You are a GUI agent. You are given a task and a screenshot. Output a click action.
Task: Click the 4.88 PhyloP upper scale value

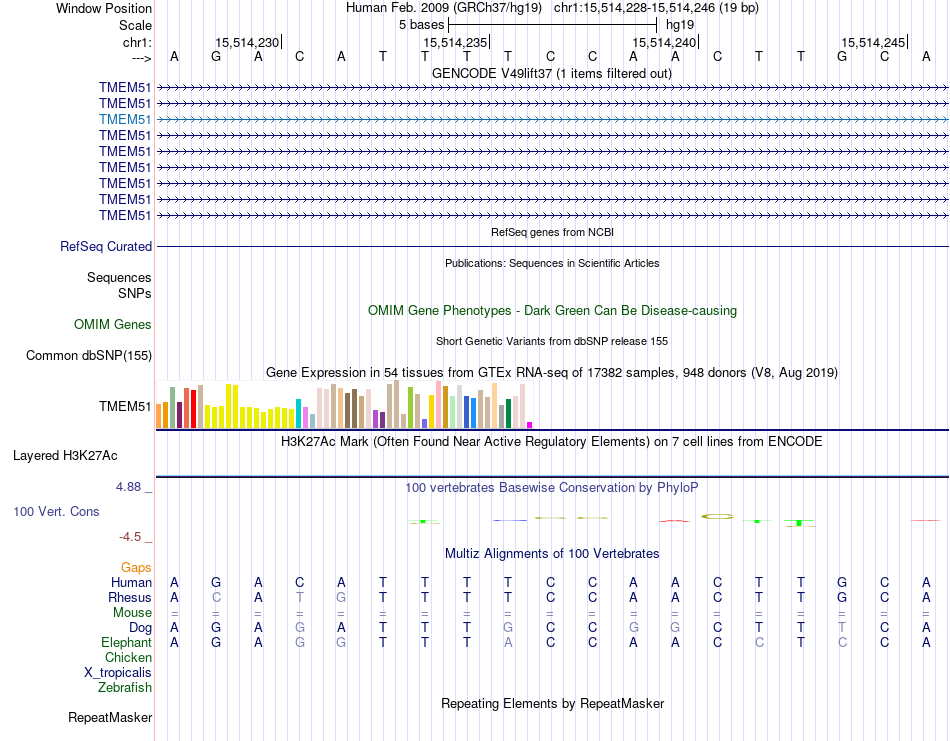[x=128, y=487]
